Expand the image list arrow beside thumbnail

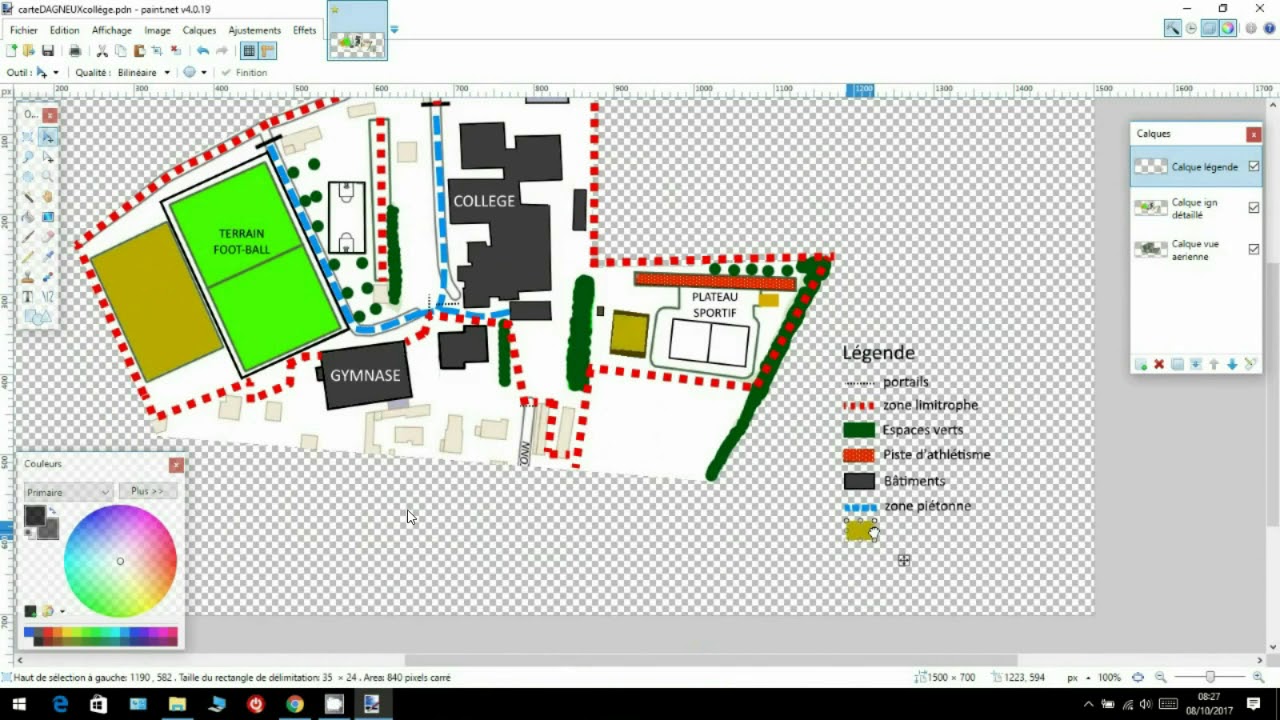(394, 30)
